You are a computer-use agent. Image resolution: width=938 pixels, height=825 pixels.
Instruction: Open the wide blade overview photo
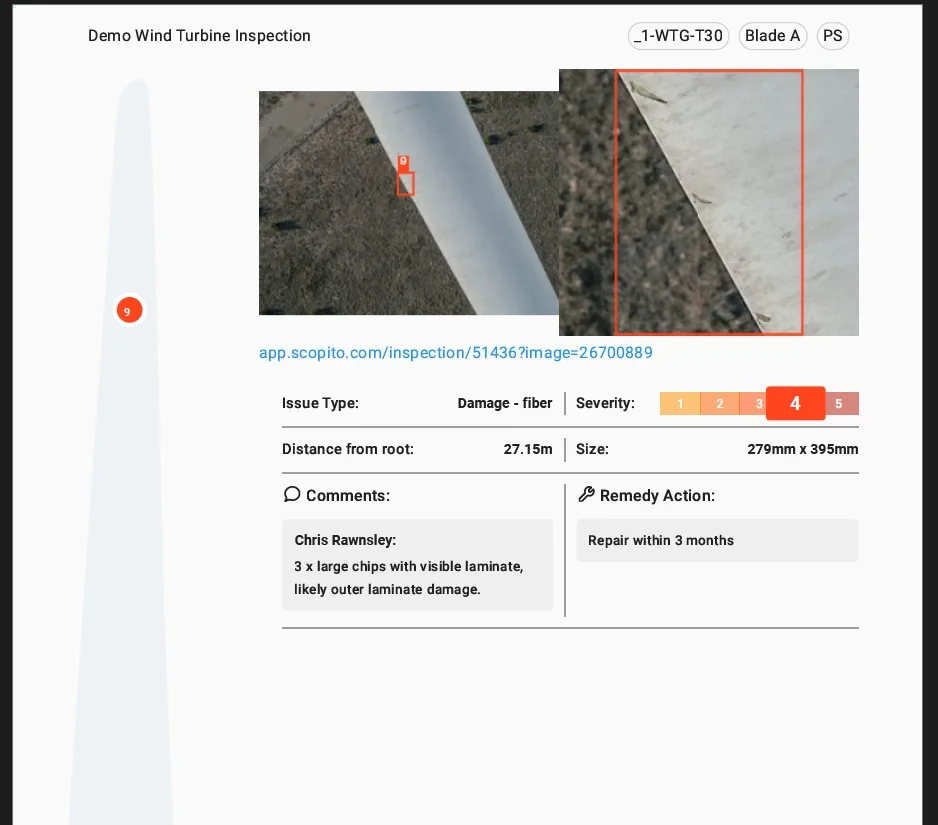tap(409, 203)
